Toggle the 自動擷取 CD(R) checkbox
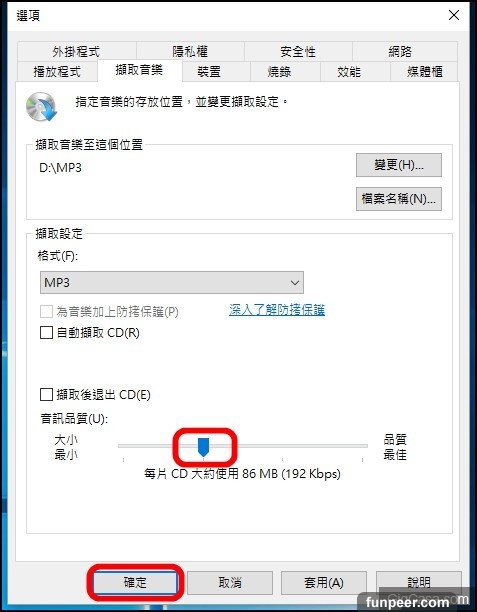 click(x=46, y=333)
